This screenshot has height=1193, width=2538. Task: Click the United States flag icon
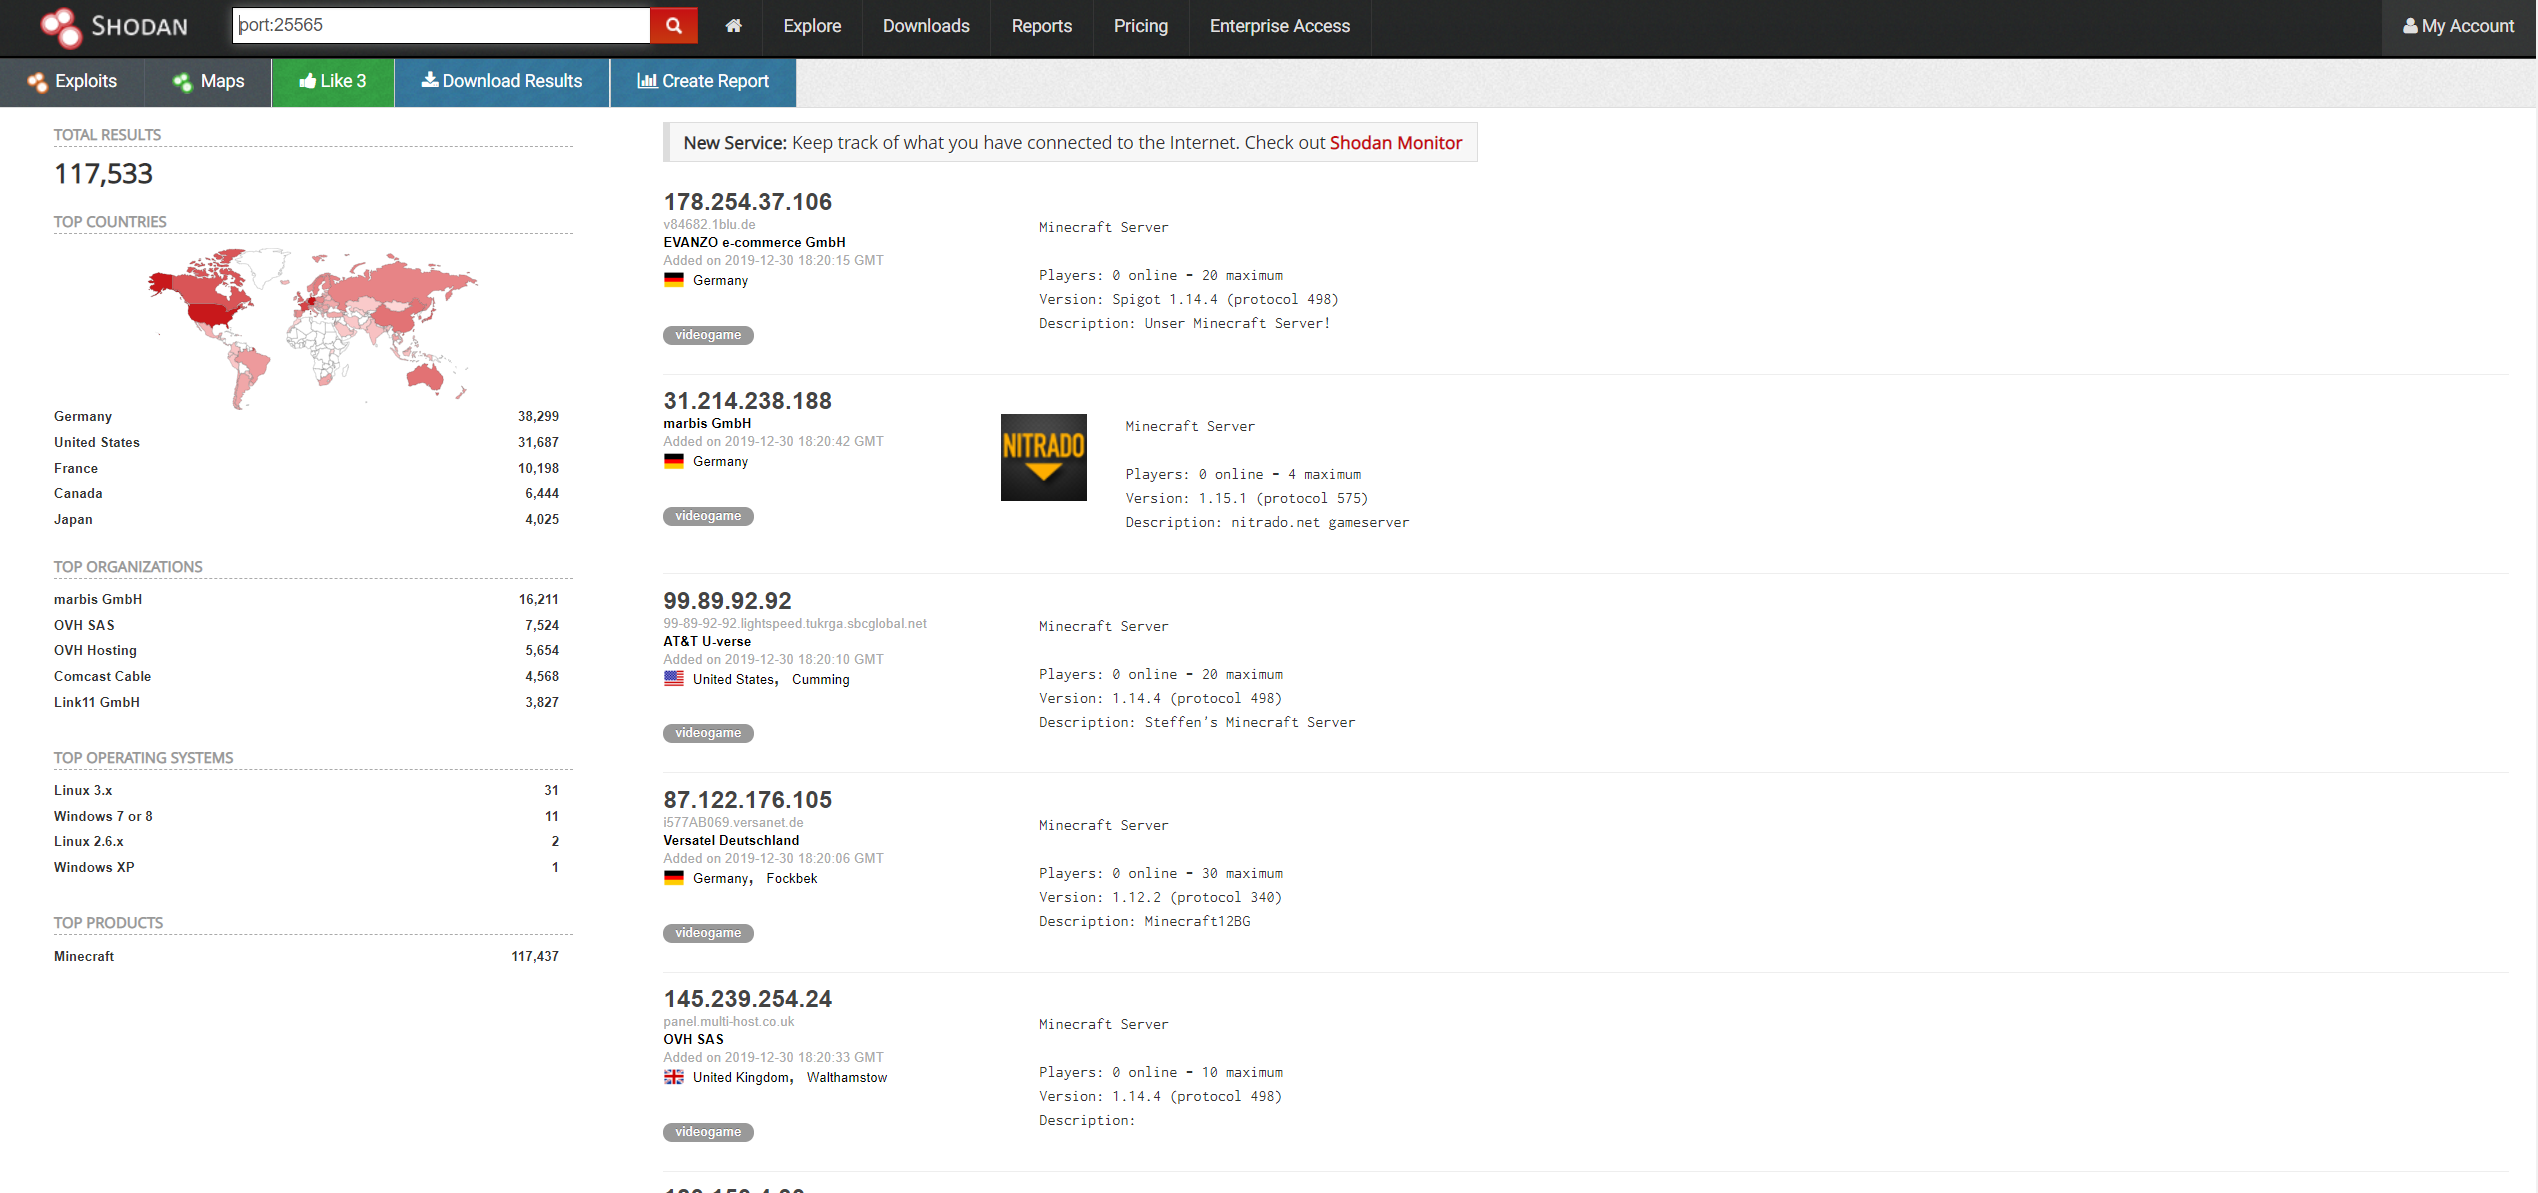[x=673, y=679]
